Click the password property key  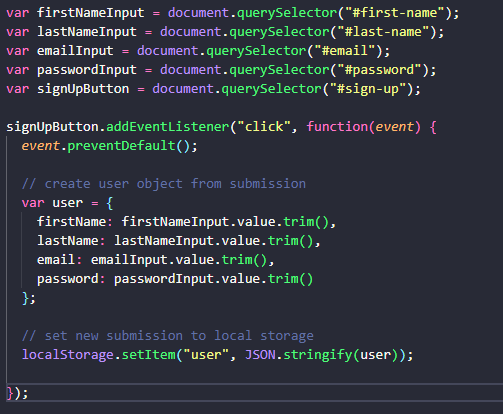coord(68,279)
